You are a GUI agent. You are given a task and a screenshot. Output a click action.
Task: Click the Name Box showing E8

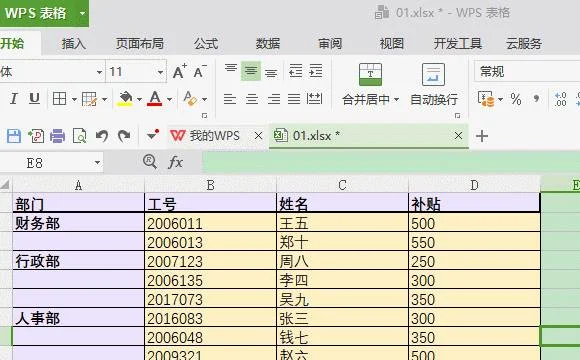pyautogui.click(x=52, y=163)
